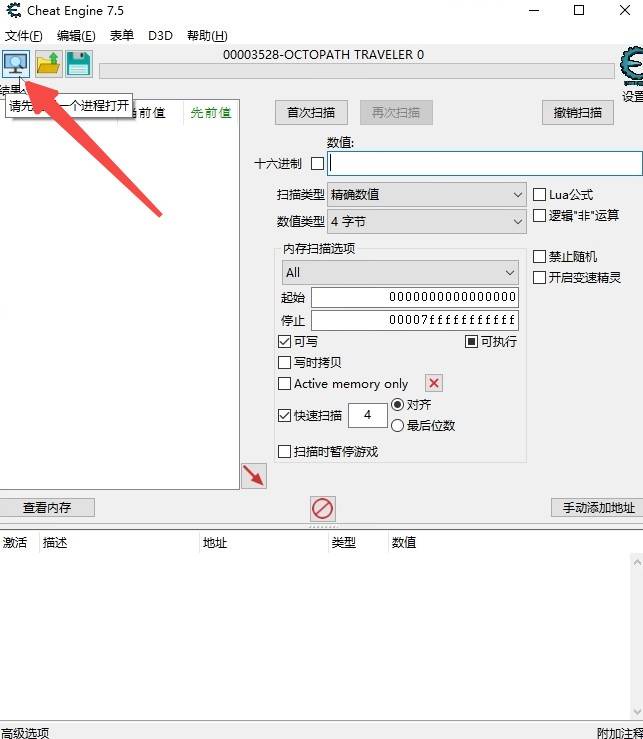Open 查看内存 memory view

pos(47,508)
